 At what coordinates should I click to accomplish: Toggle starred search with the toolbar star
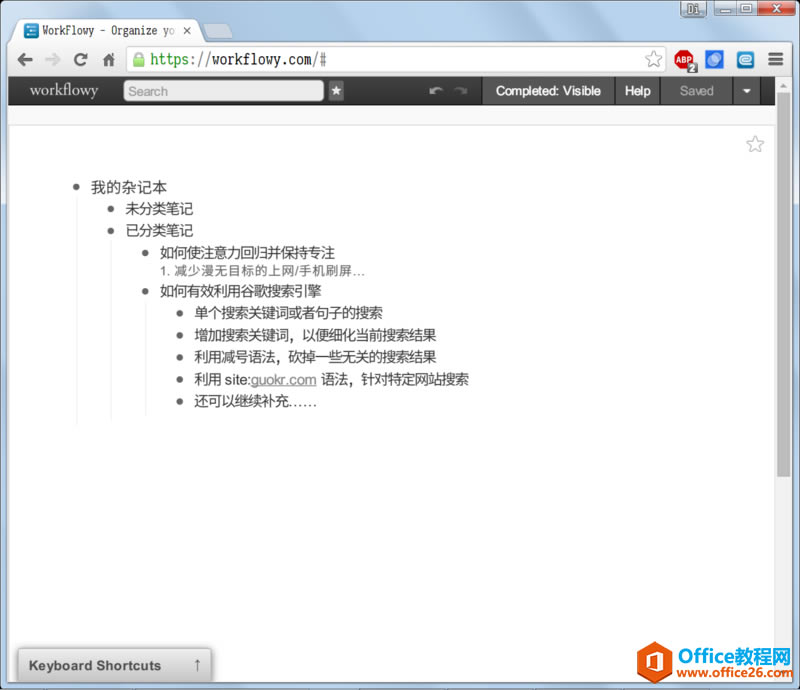pyautogui.click(x=336, y=91)
